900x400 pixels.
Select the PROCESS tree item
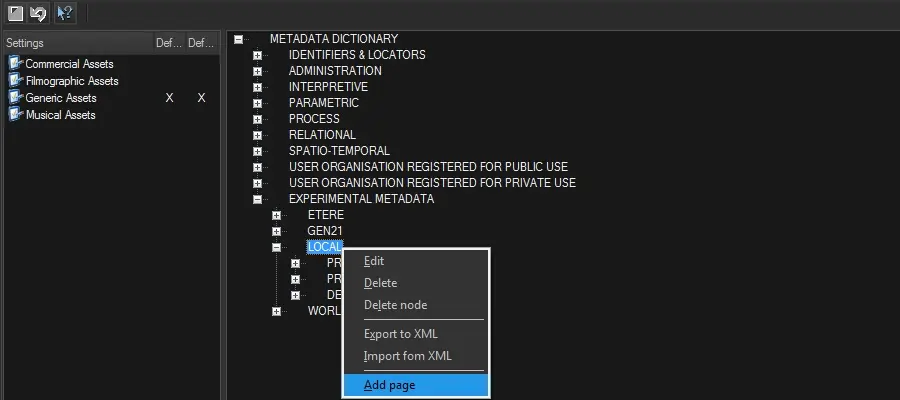pos(314,119)
